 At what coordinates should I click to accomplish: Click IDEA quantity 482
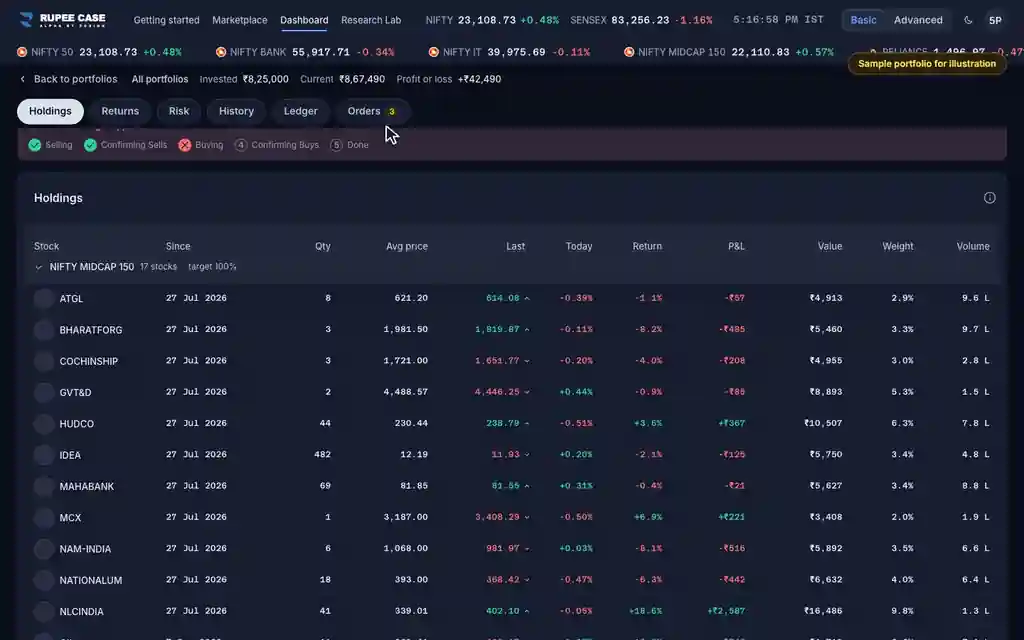click(x=323, y=455)
